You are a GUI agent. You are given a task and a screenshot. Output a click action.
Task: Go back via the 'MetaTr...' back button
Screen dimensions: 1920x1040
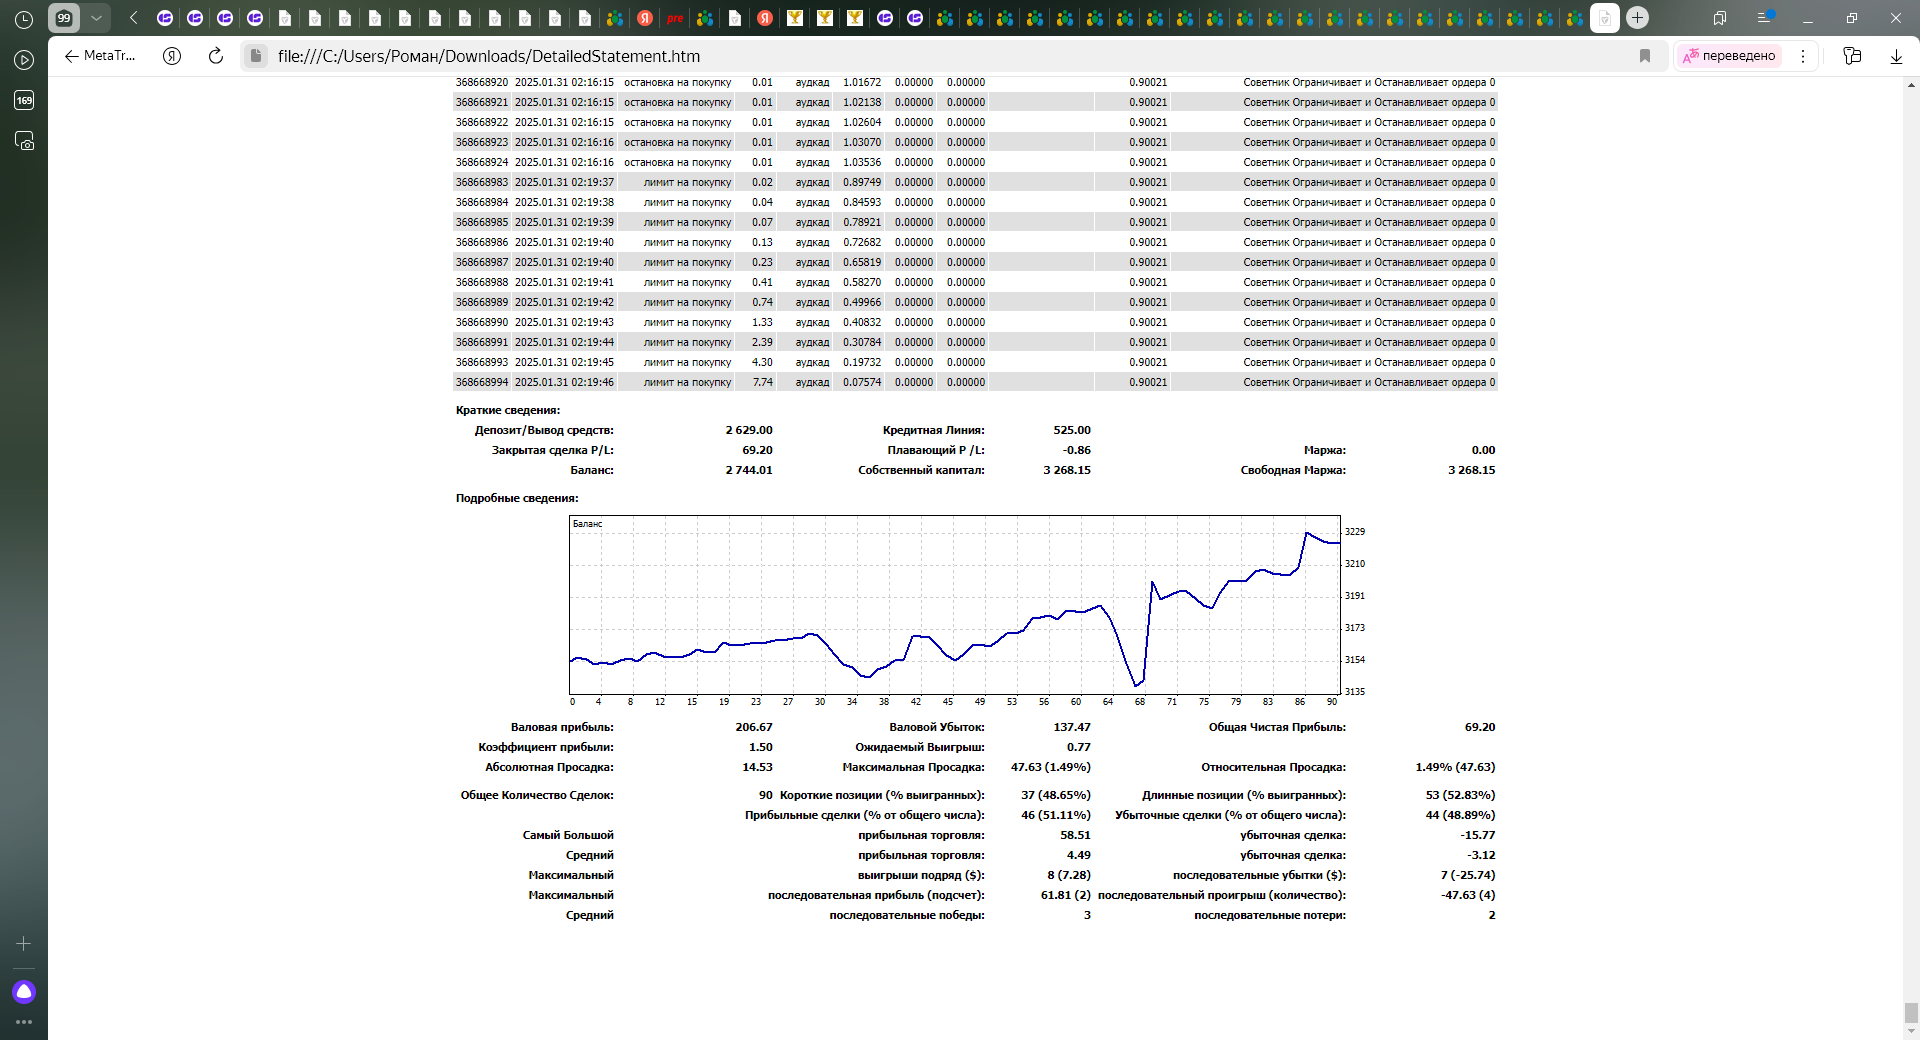tap(100, 56)
